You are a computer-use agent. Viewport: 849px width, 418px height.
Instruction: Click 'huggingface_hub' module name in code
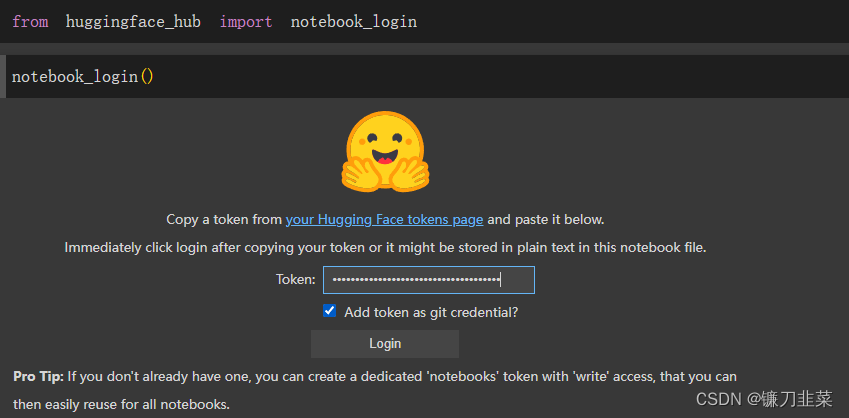(x=133, y=22)
